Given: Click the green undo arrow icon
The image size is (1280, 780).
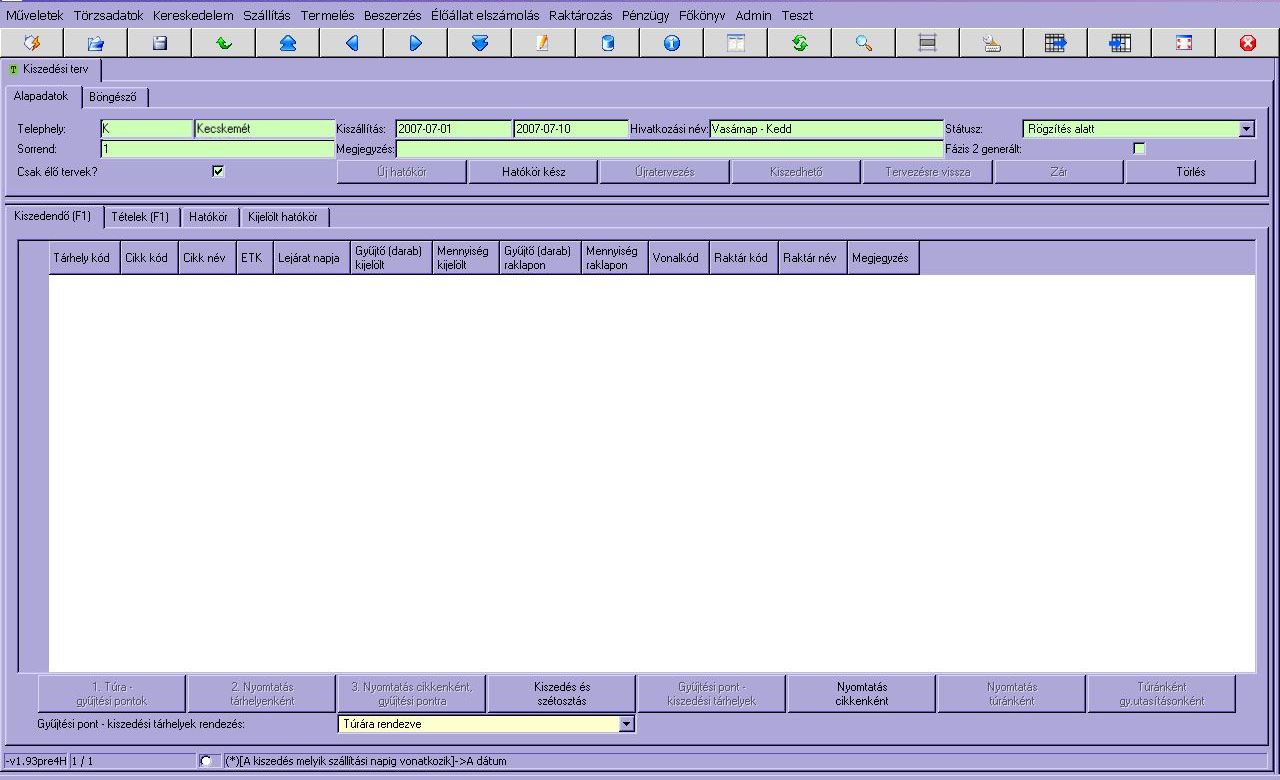Looking at the screenshot, I should (224, 43).
